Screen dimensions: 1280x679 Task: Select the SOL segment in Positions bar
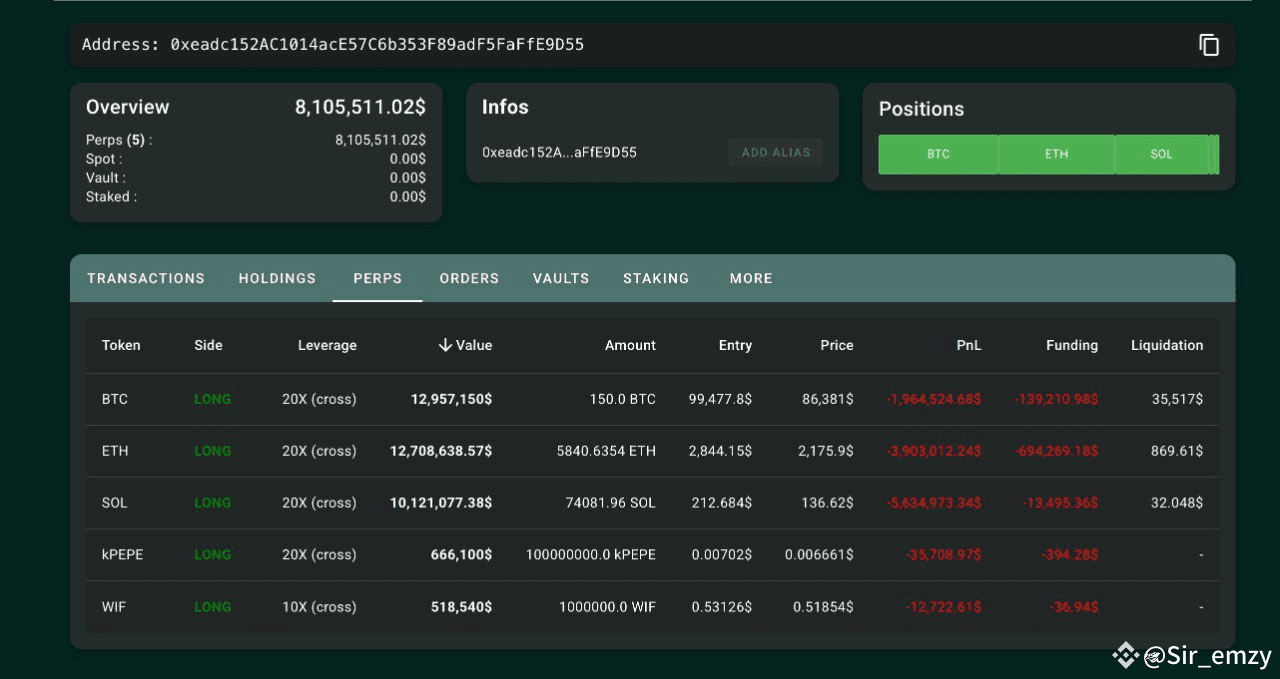click(1161, 154)
